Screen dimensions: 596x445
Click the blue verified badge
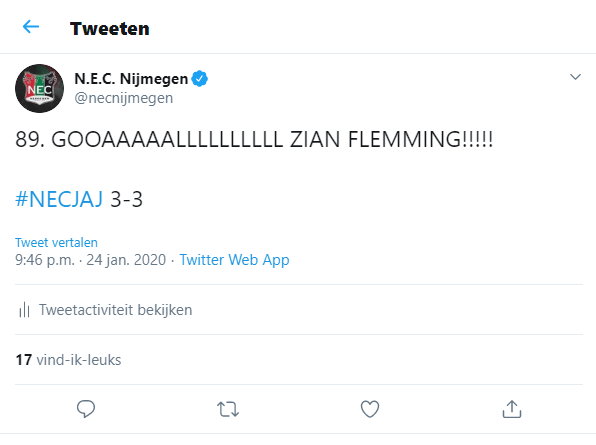200,79
